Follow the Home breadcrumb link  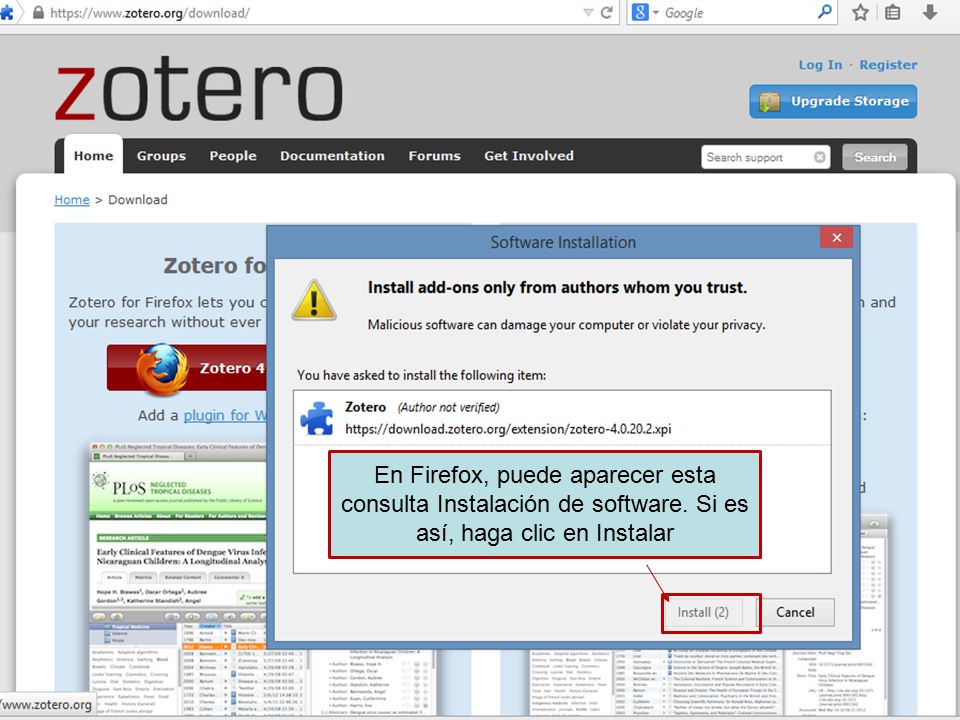72,200
